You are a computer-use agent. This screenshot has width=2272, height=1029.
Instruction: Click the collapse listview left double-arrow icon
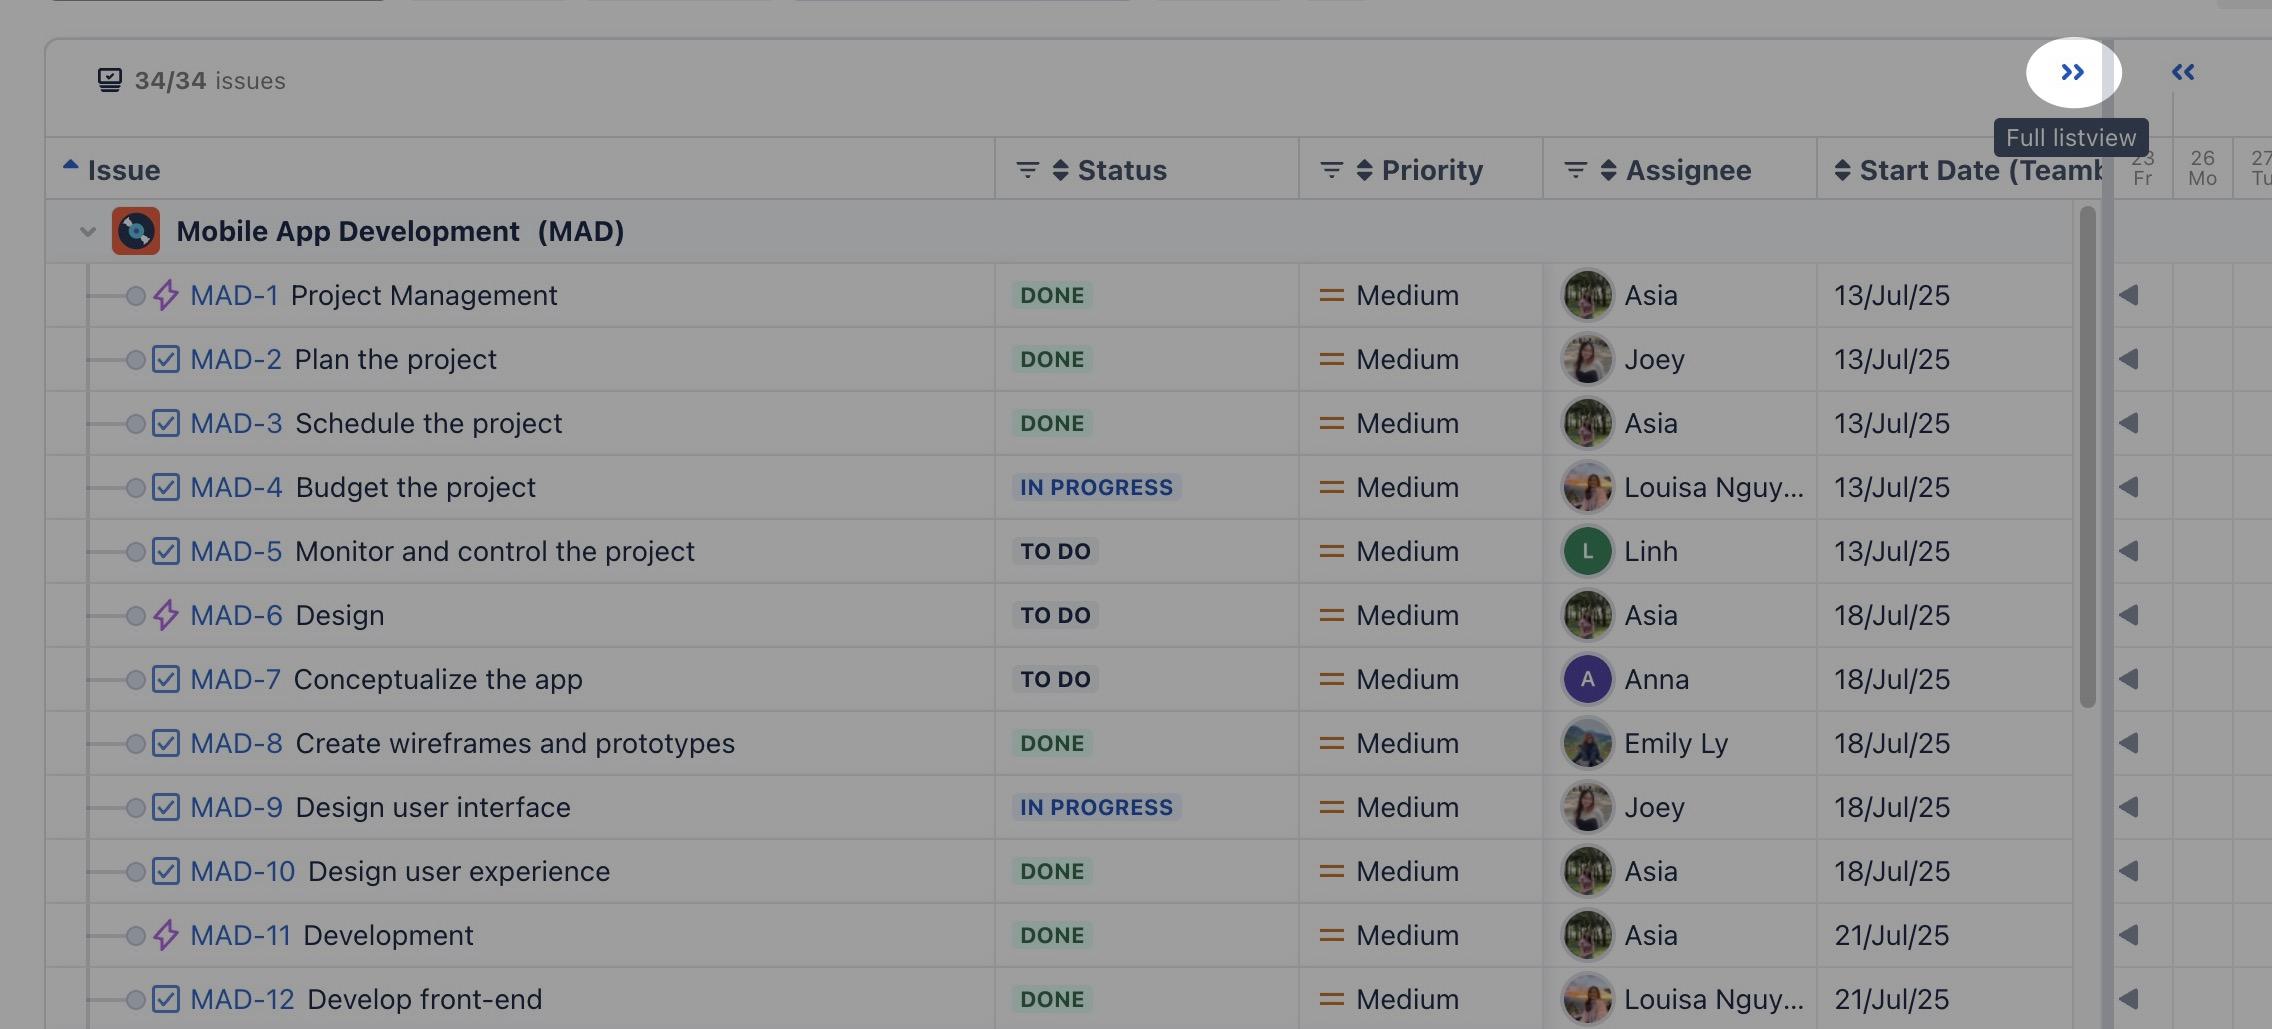click(x=2183, y=72)
